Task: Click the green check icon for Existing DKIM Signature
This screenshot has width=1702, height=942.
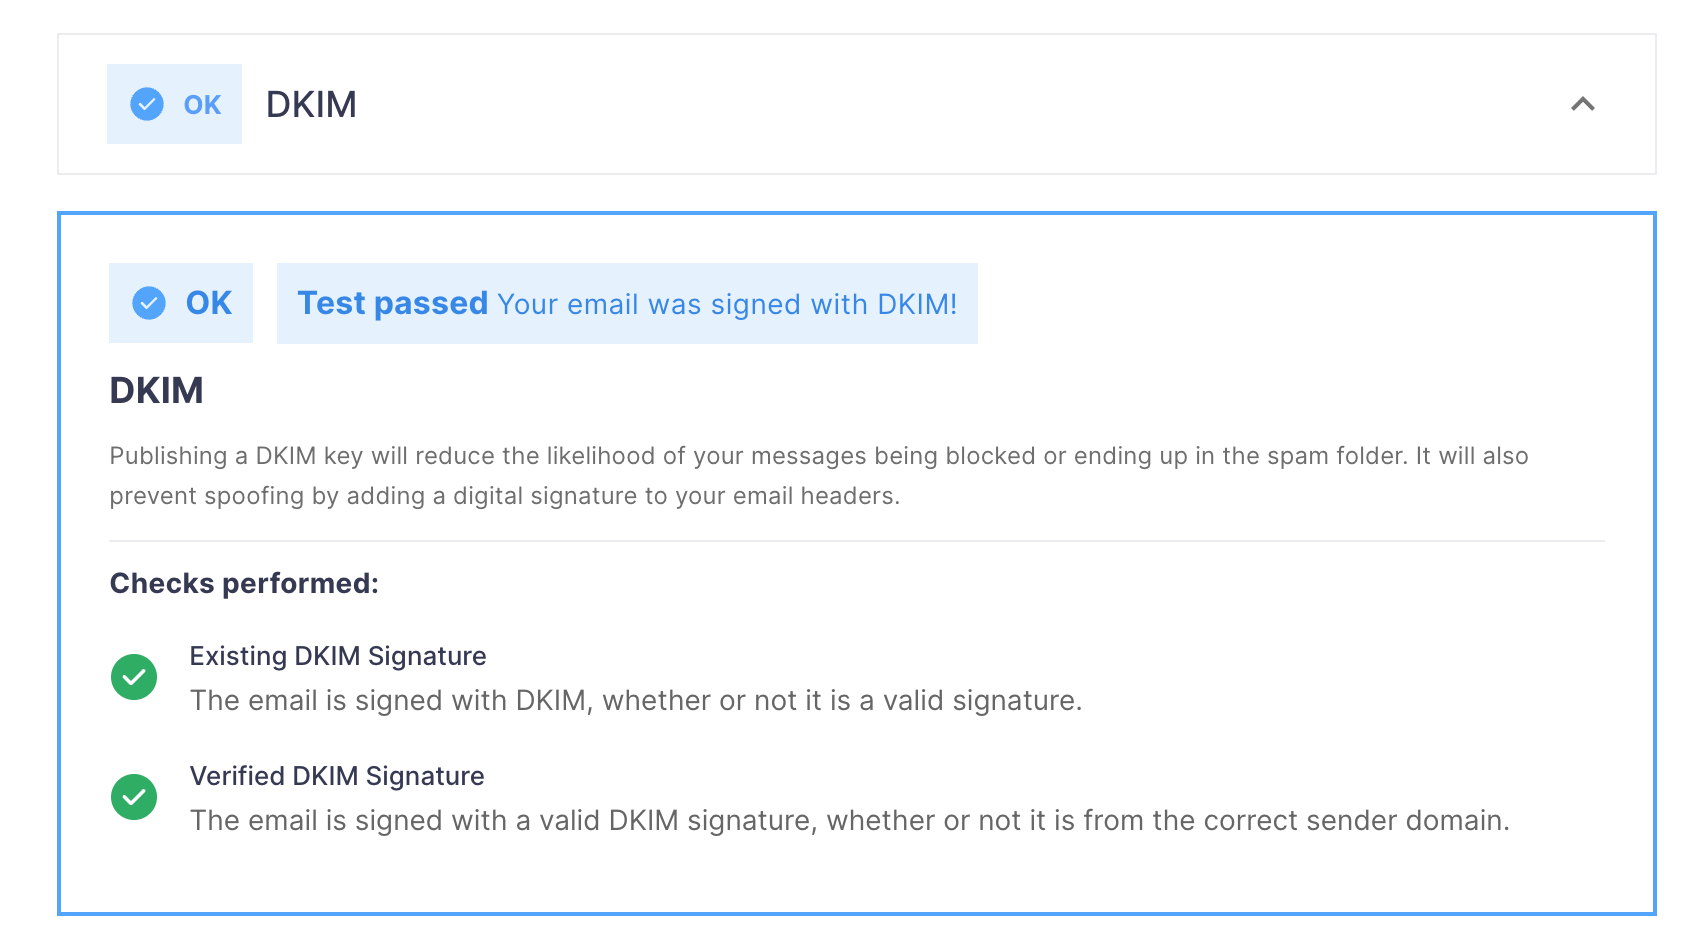Action: pyautogui.click(x=134, y=677)
